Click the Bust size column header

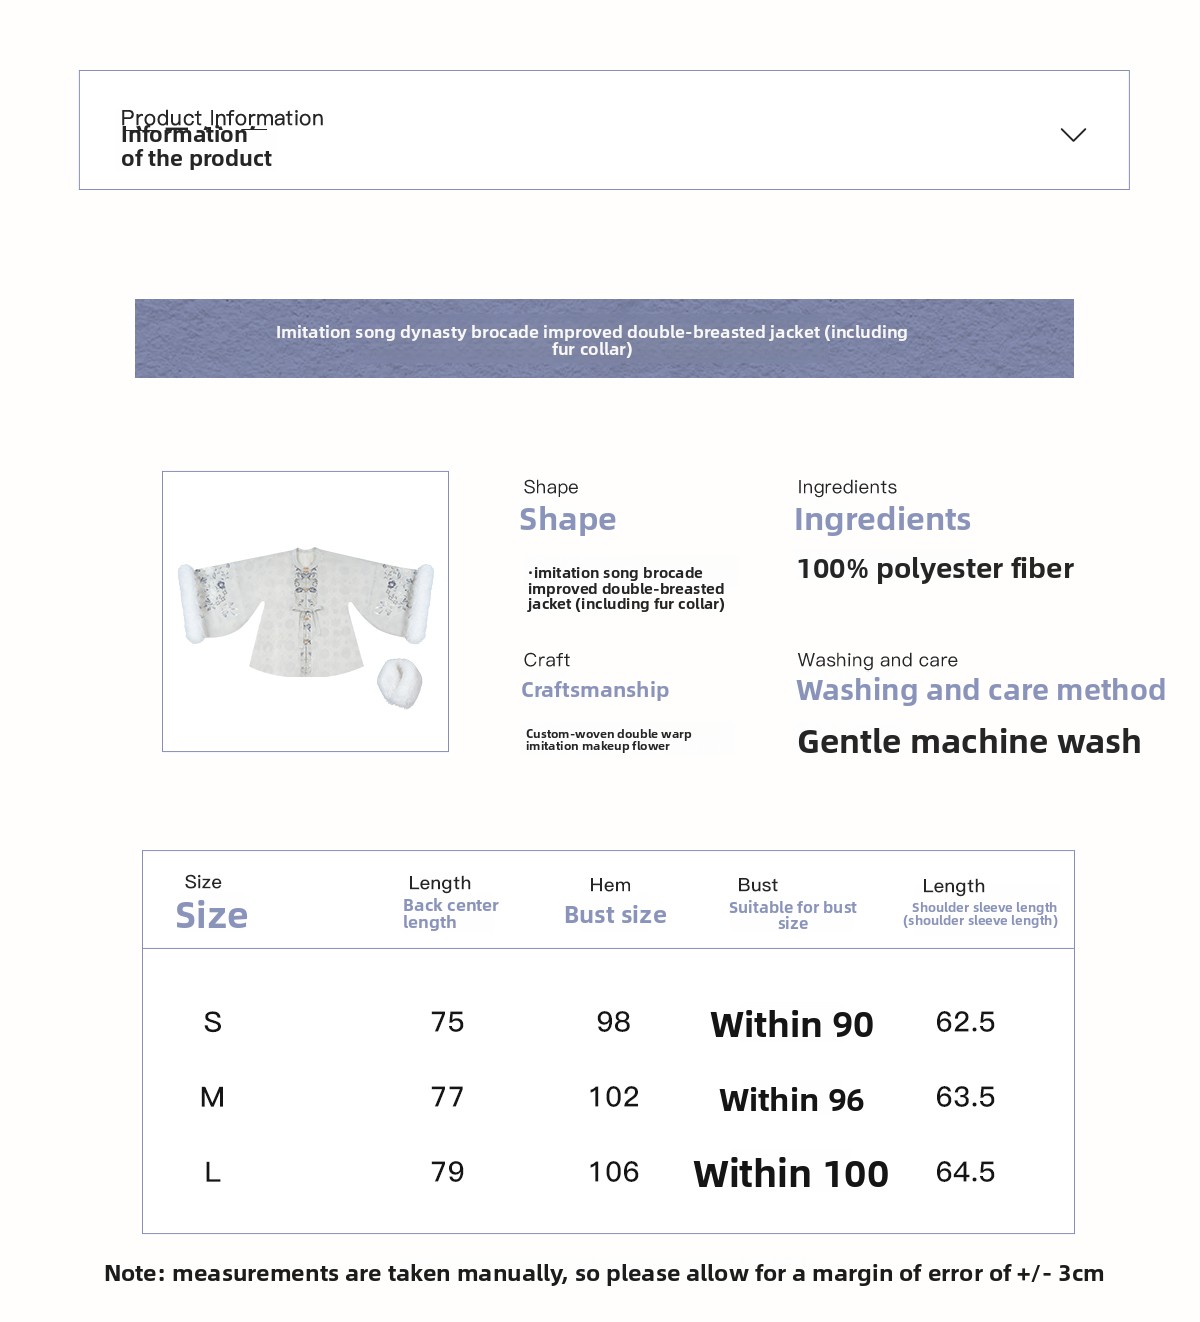pos(615,915)
